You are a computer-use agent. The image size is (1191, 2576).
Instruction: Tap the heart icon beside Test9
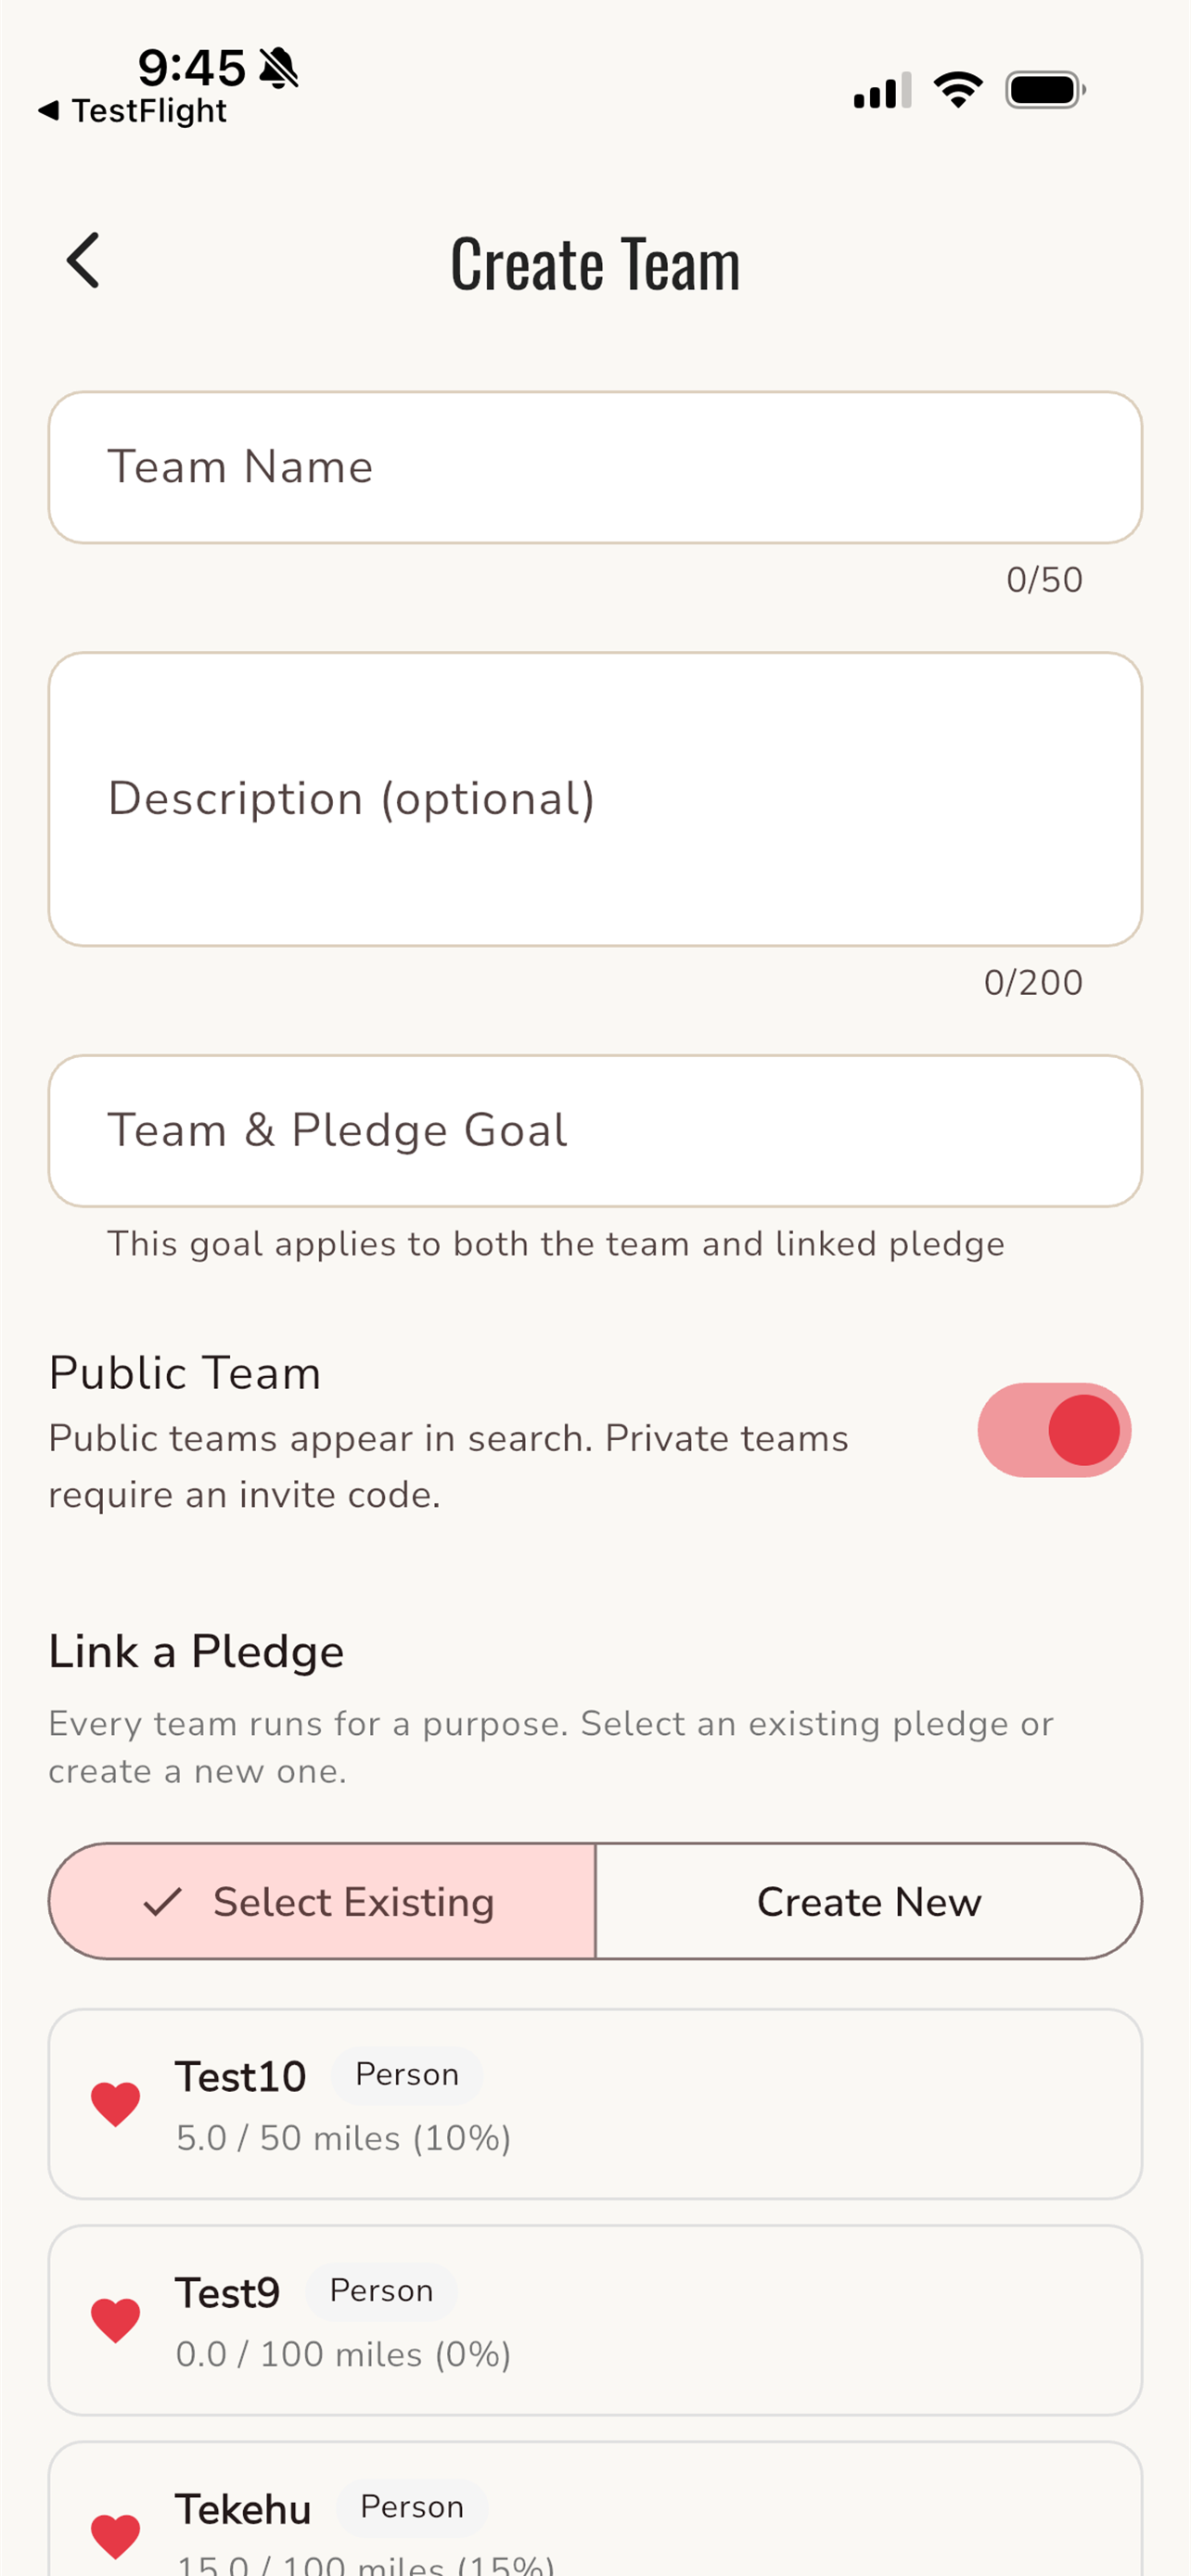coord(115,2319)
